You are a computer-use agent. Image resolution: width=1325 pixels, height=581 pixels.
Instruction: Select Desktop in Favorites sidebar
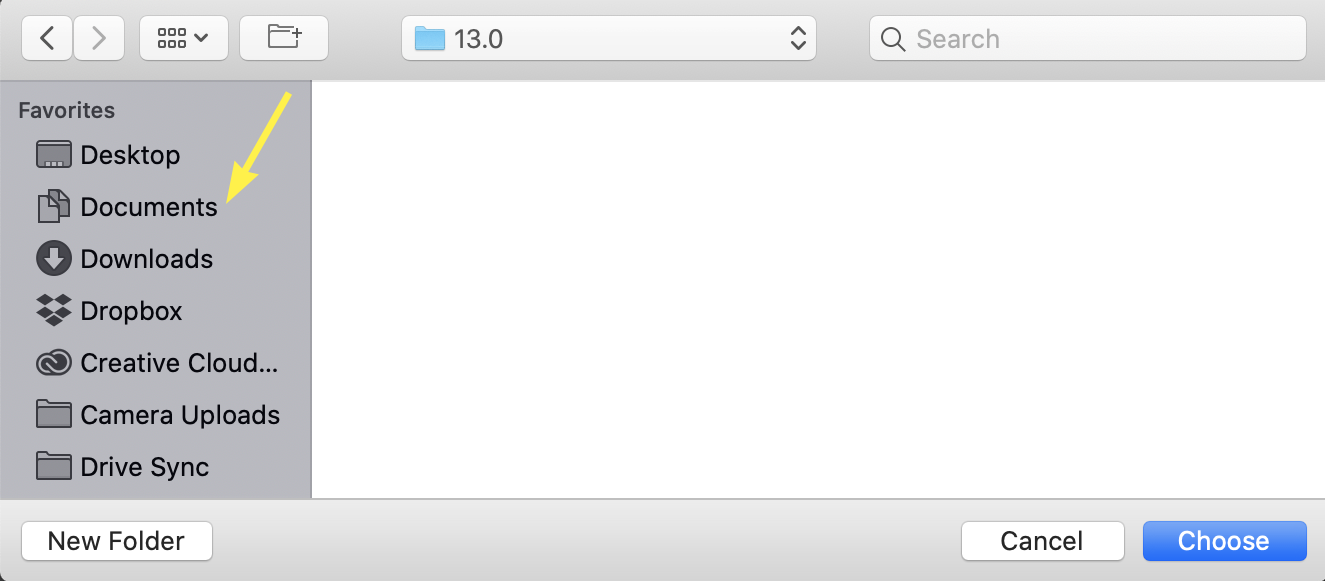(x=156, y=155)
